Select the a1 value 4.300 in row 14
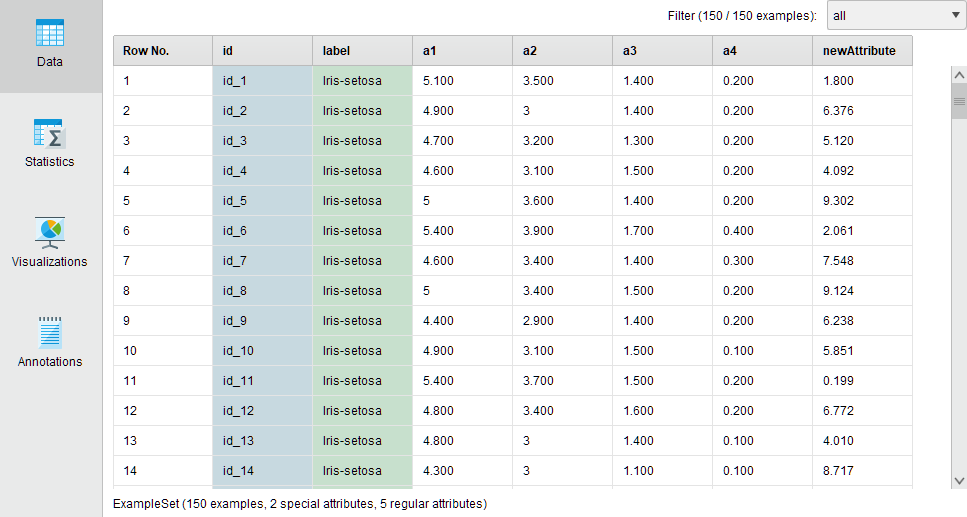This screenshot has width=967, height=517. tap(438, 471)
